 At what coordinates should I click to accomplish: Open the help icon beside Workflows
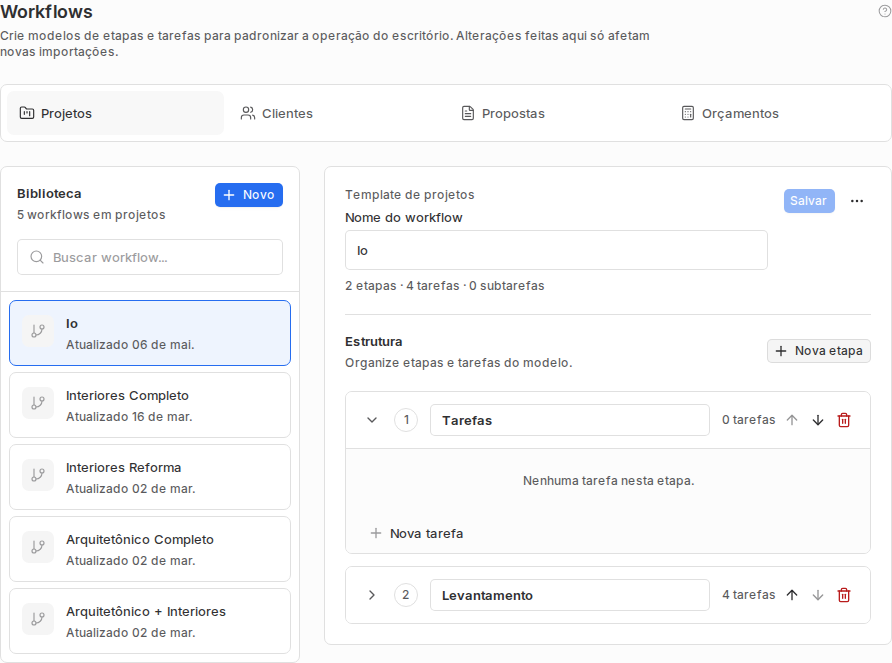coord(885,11)
